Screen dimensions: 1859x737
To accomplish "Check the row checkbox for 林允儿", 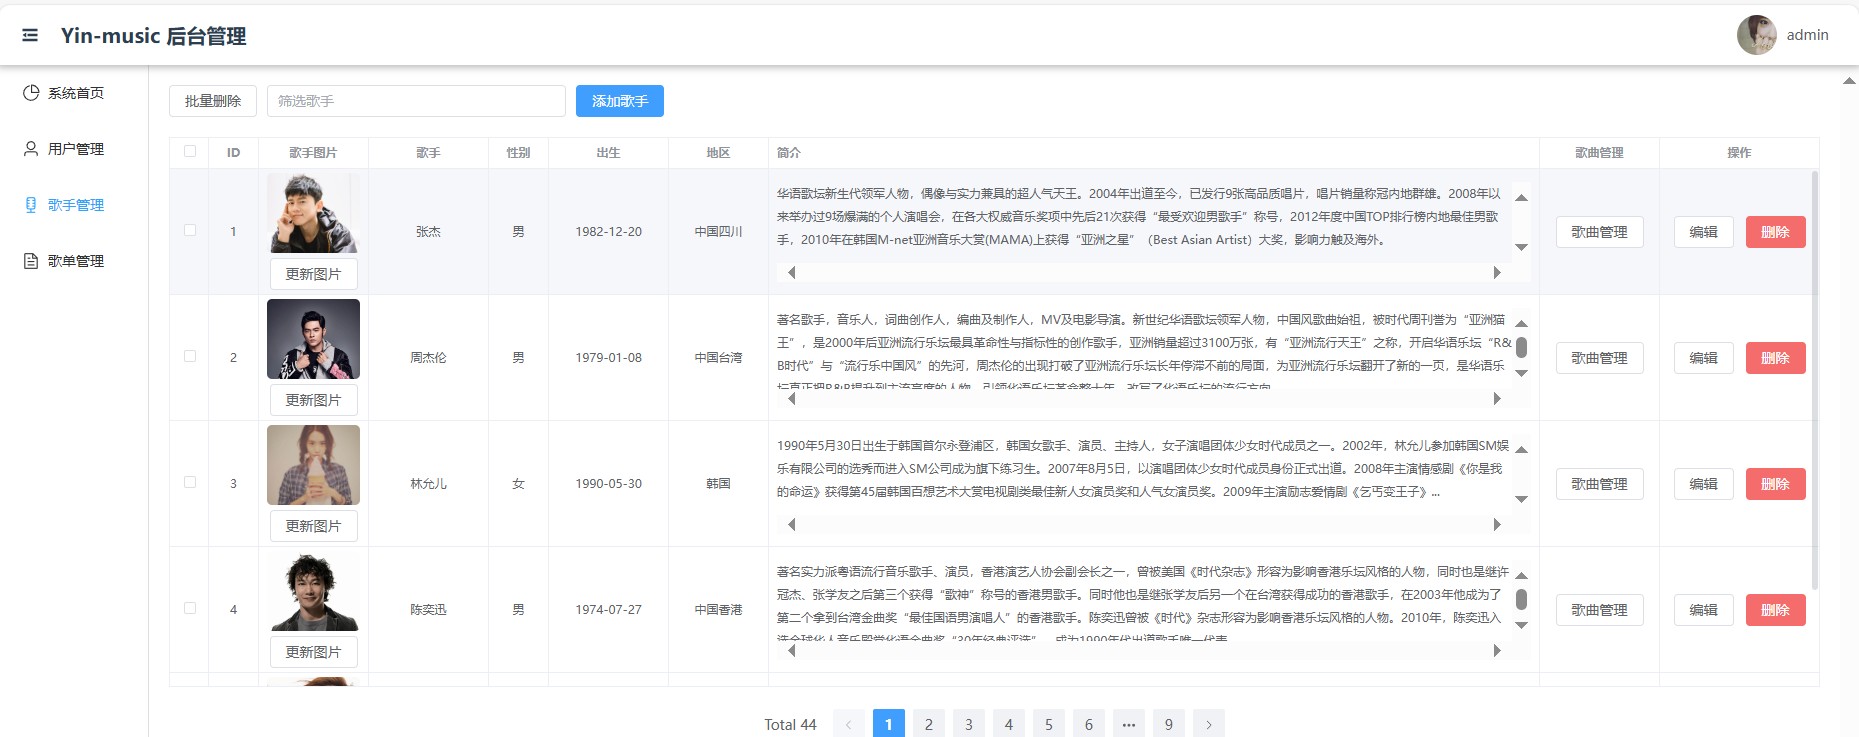I will (190, 482).
